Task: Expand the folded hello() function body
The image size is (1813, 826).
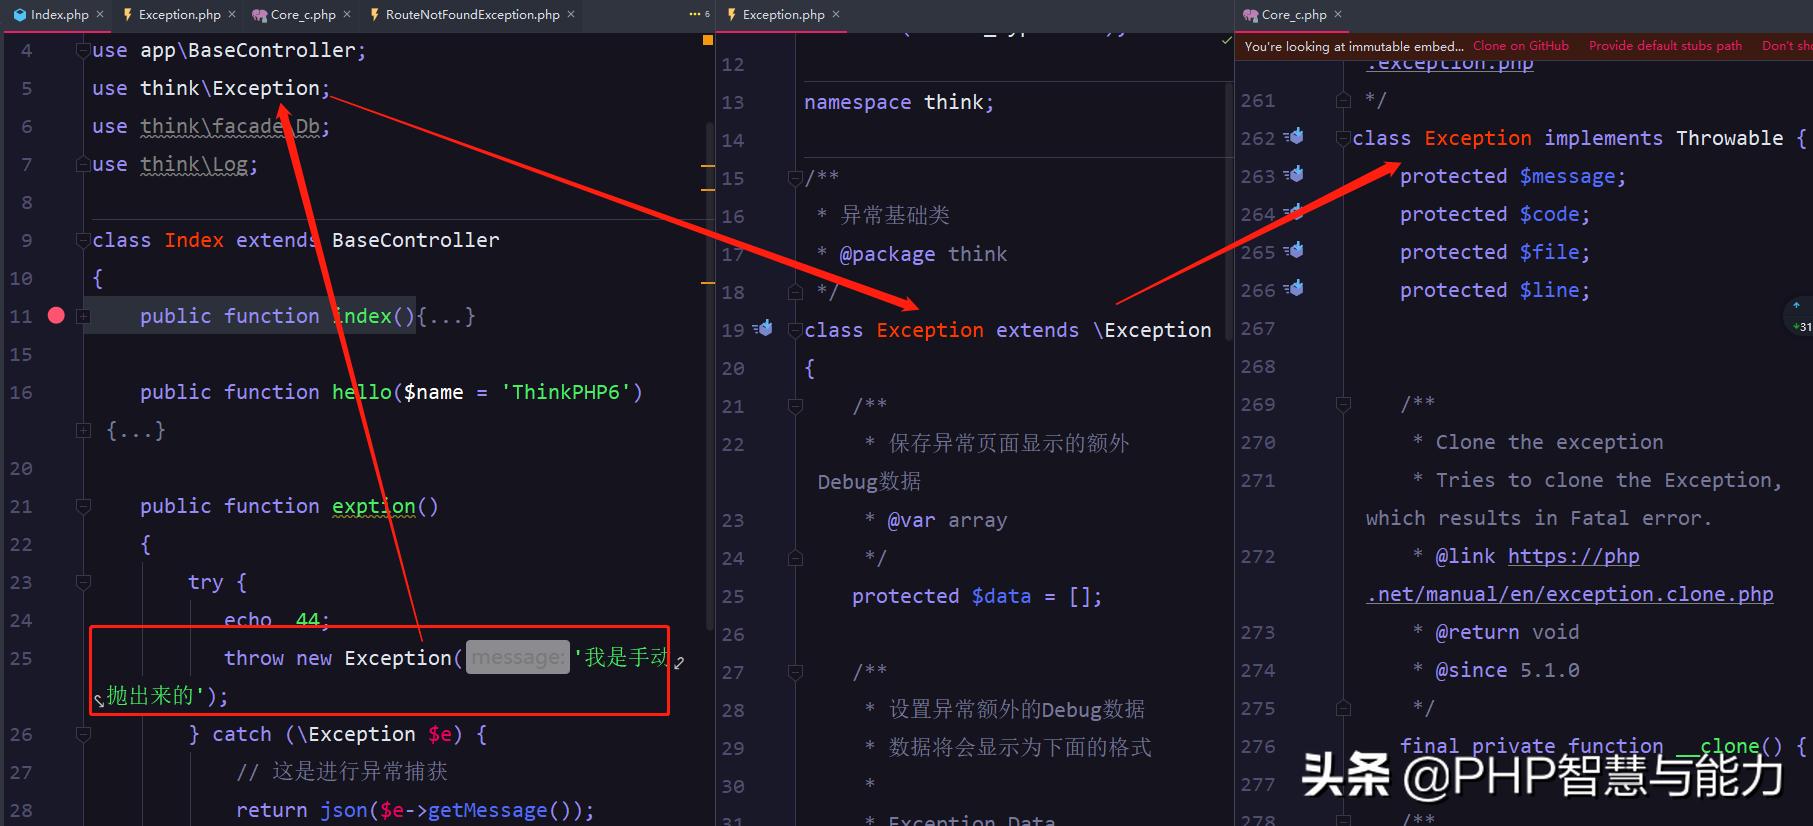Action: tap(83, 430)
